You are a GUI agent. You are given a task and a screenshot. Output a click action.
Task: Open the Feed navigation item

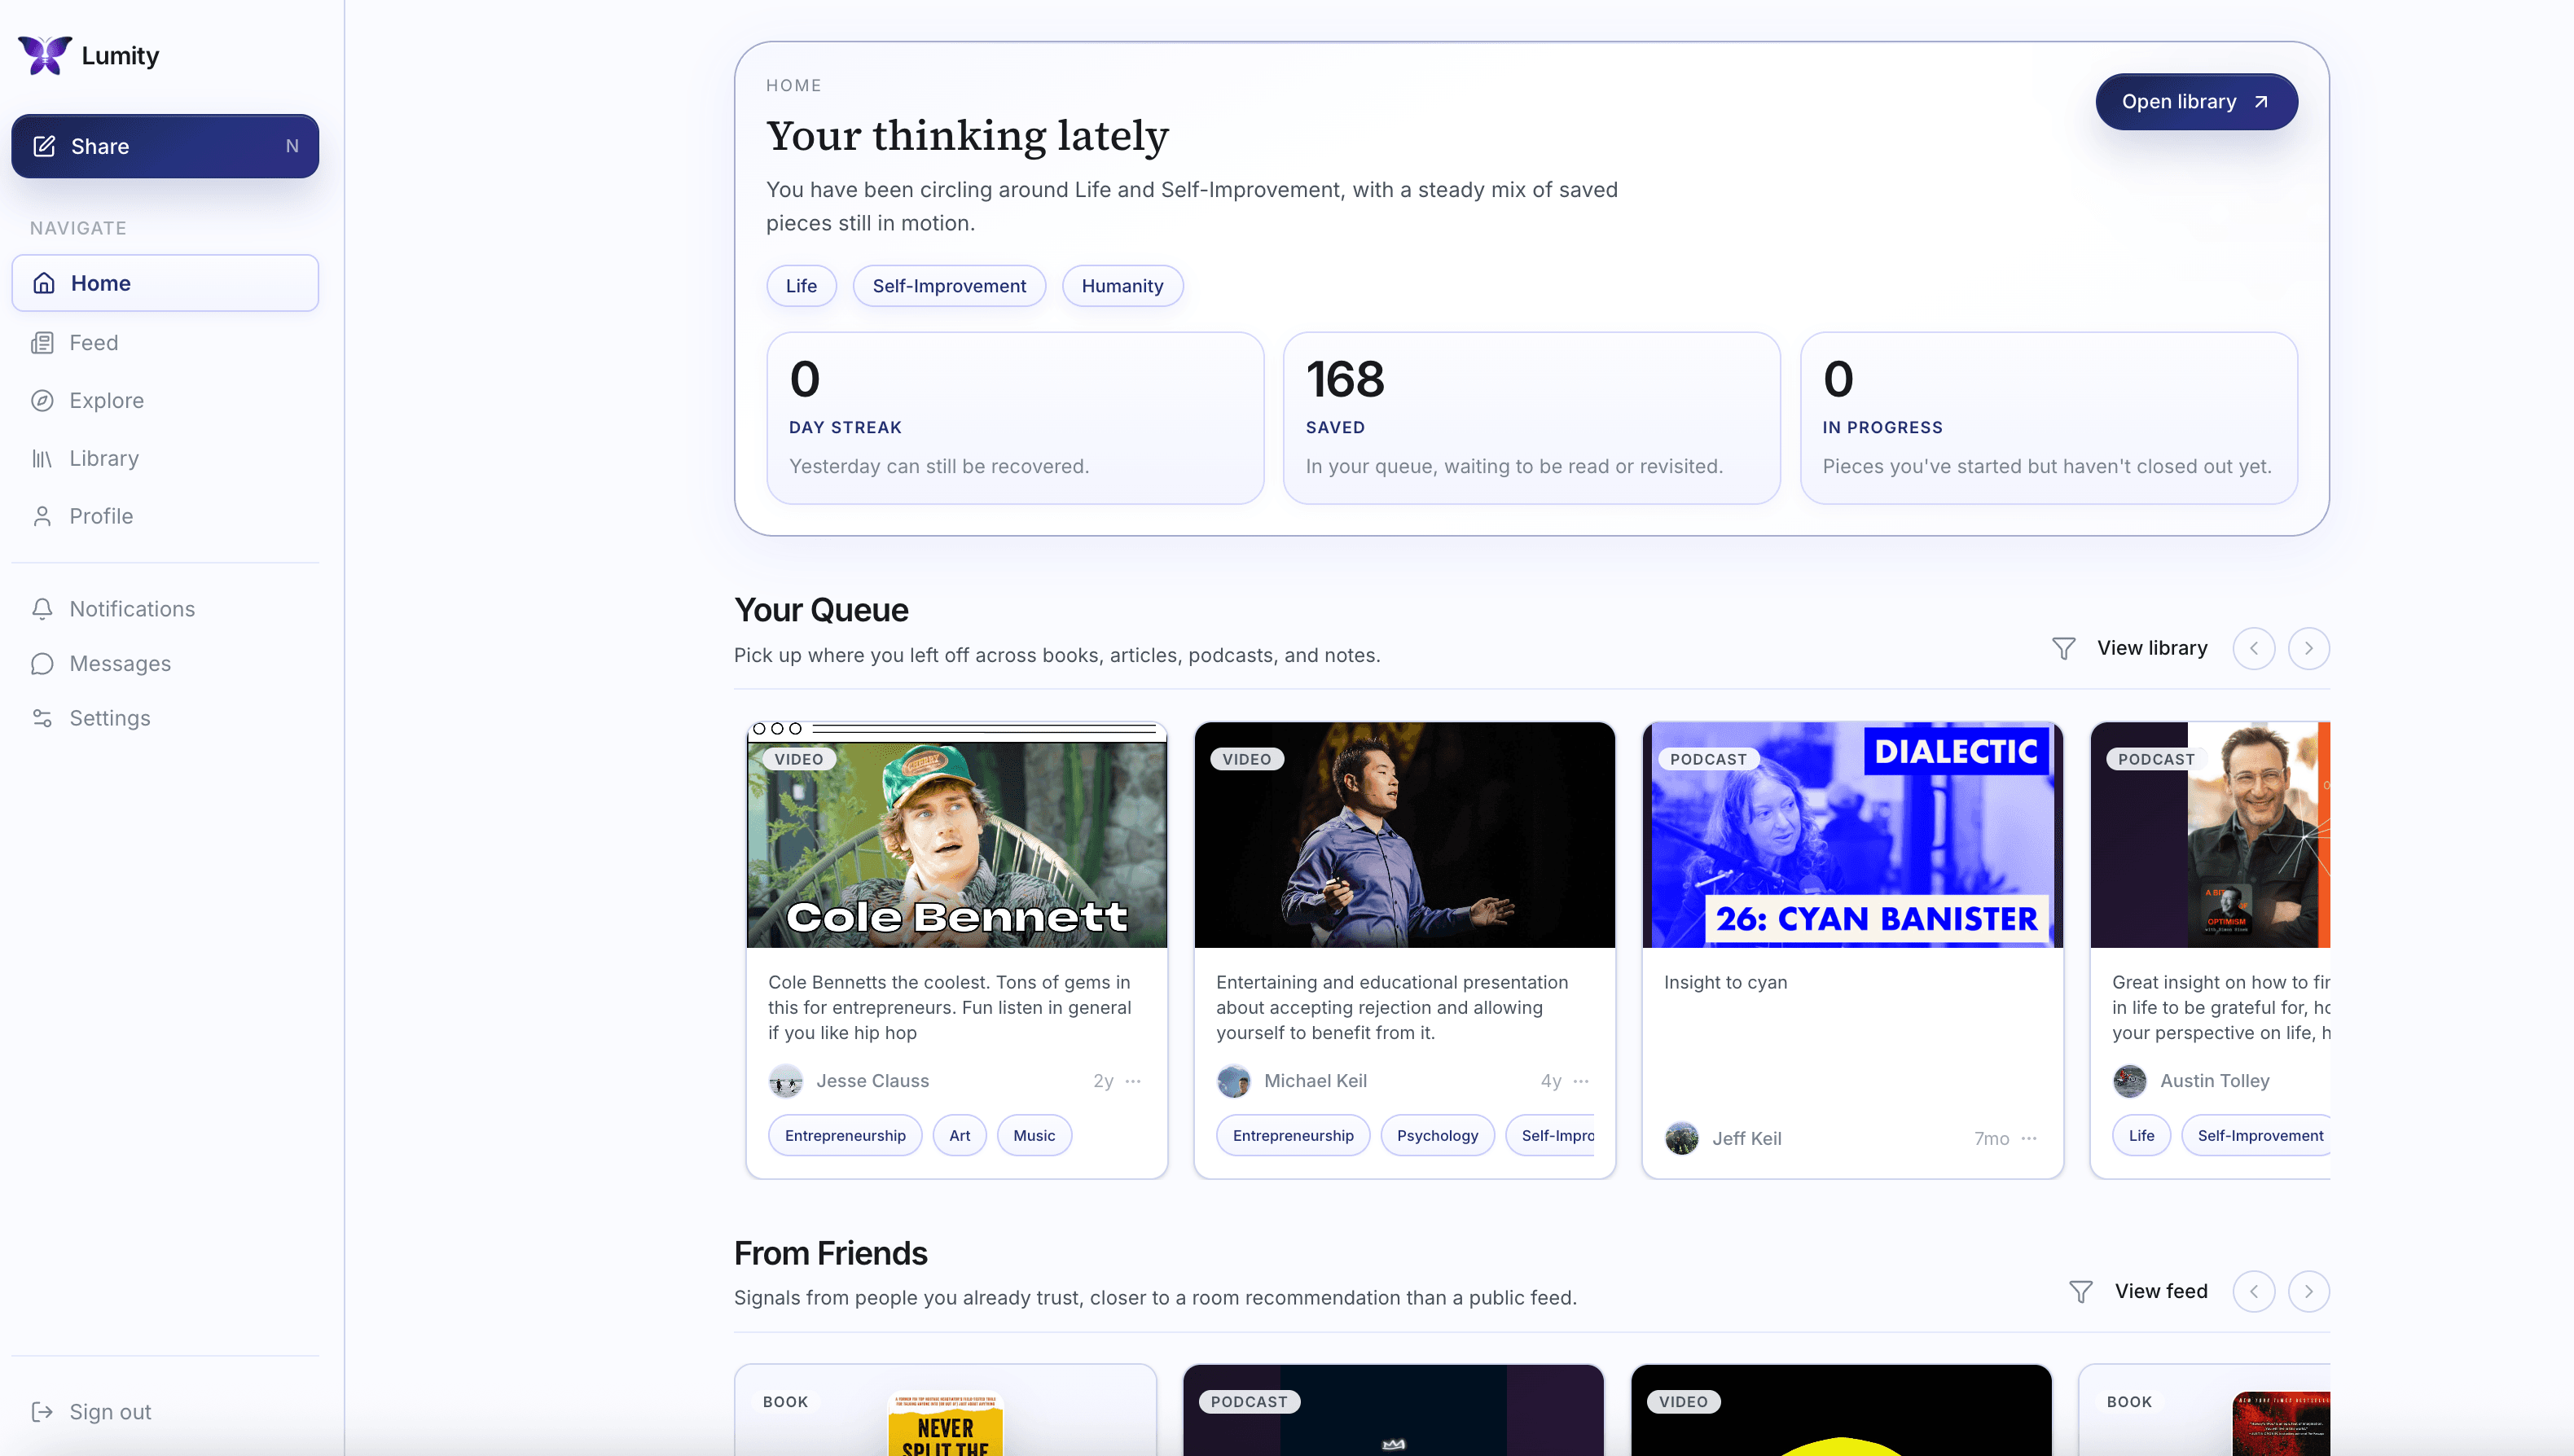pos(165,343)
